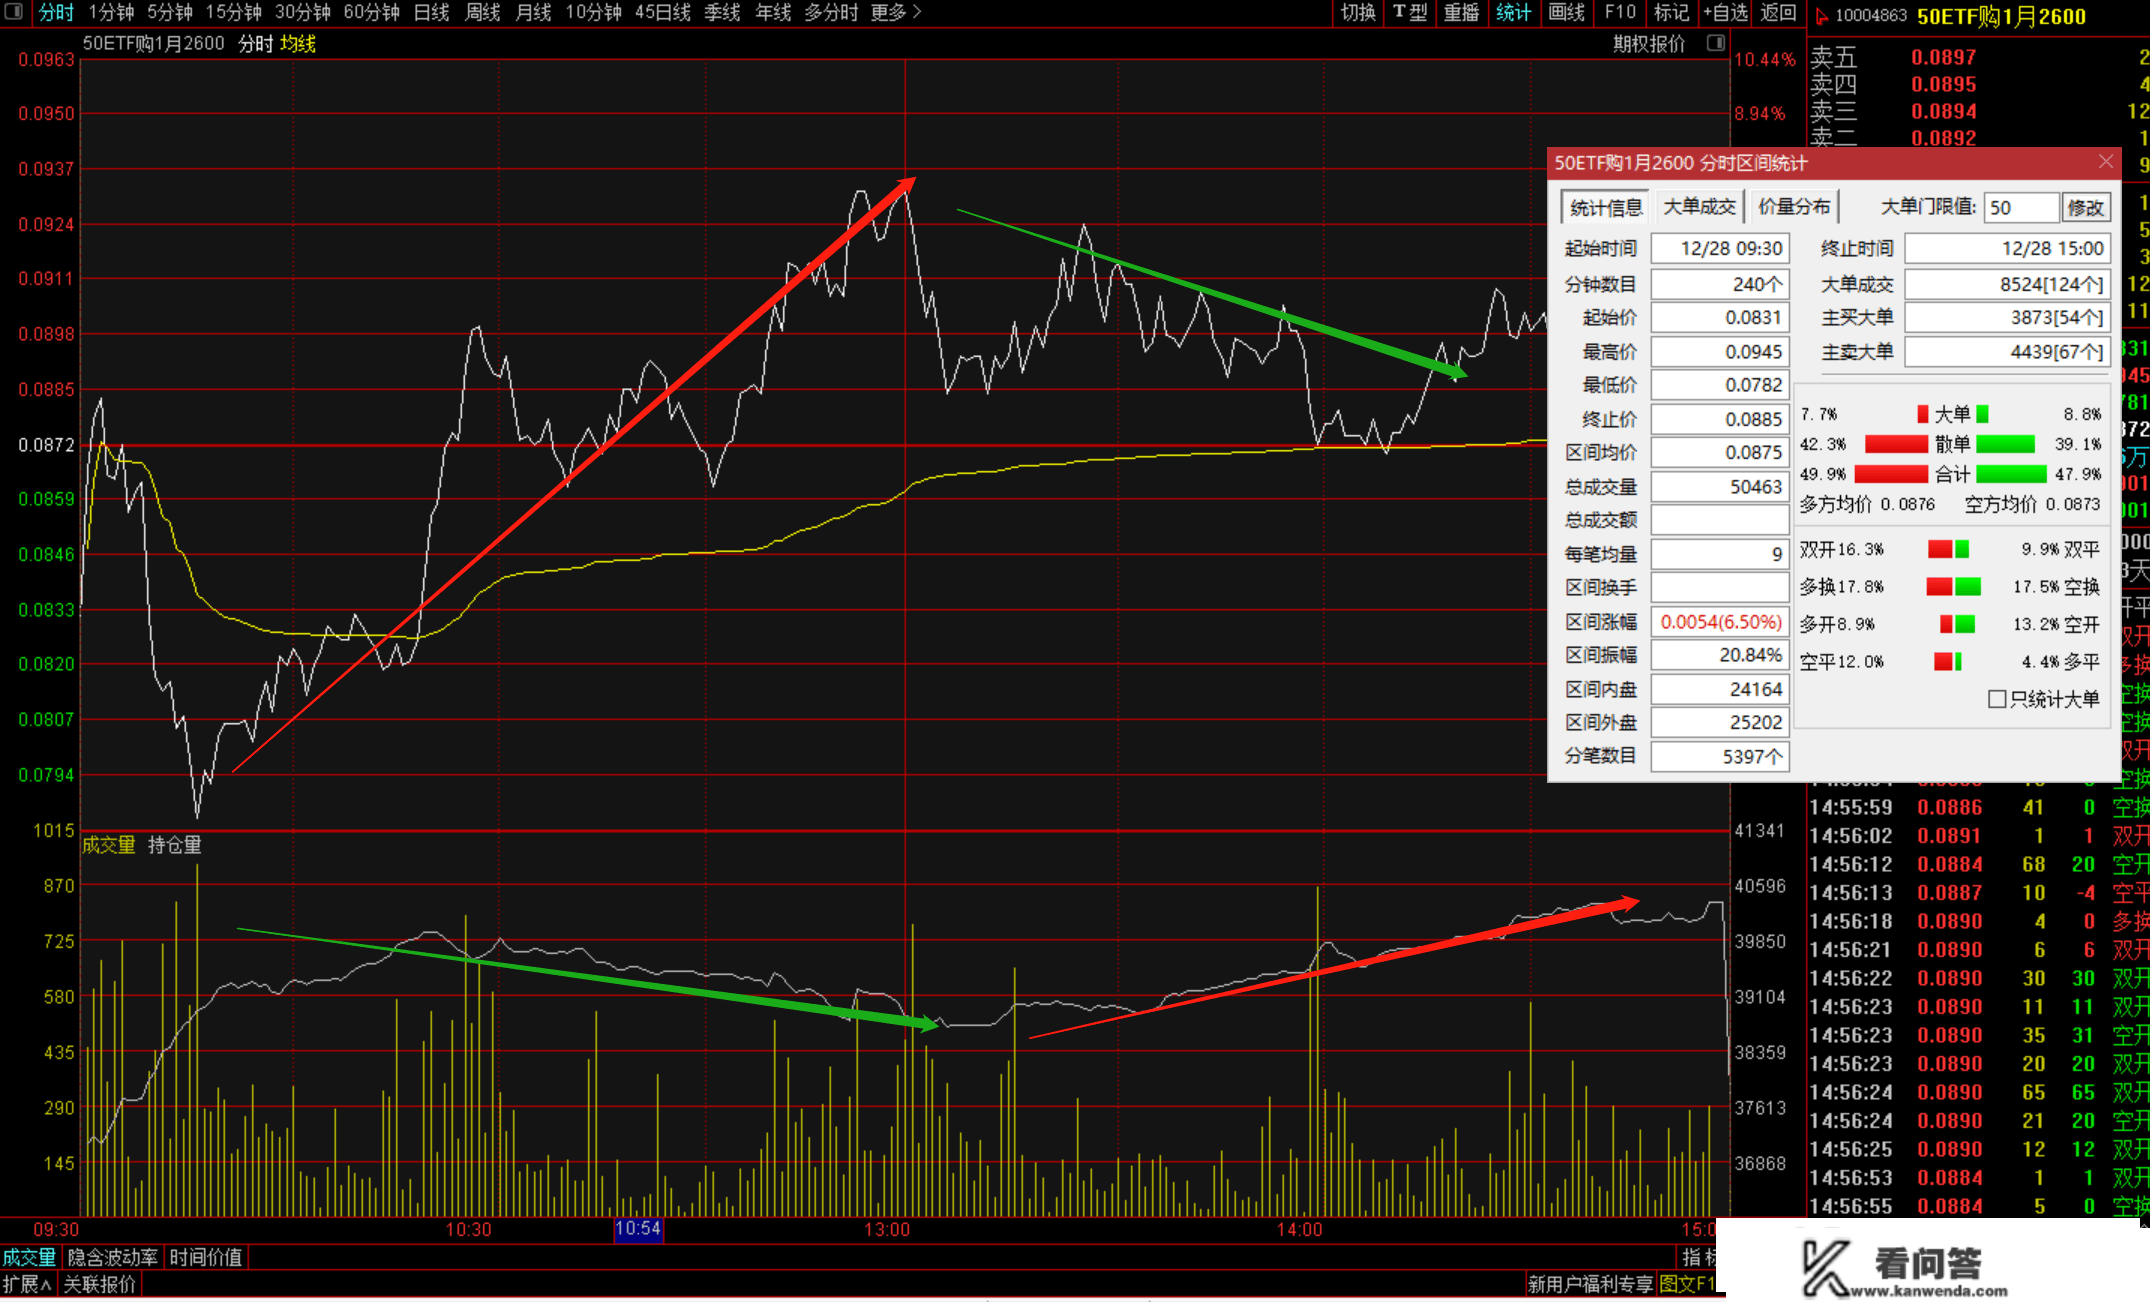The width and height of the screenshot is (2150, 1302).
Task: Click the 修改 button
Action: pos(2086,207)
